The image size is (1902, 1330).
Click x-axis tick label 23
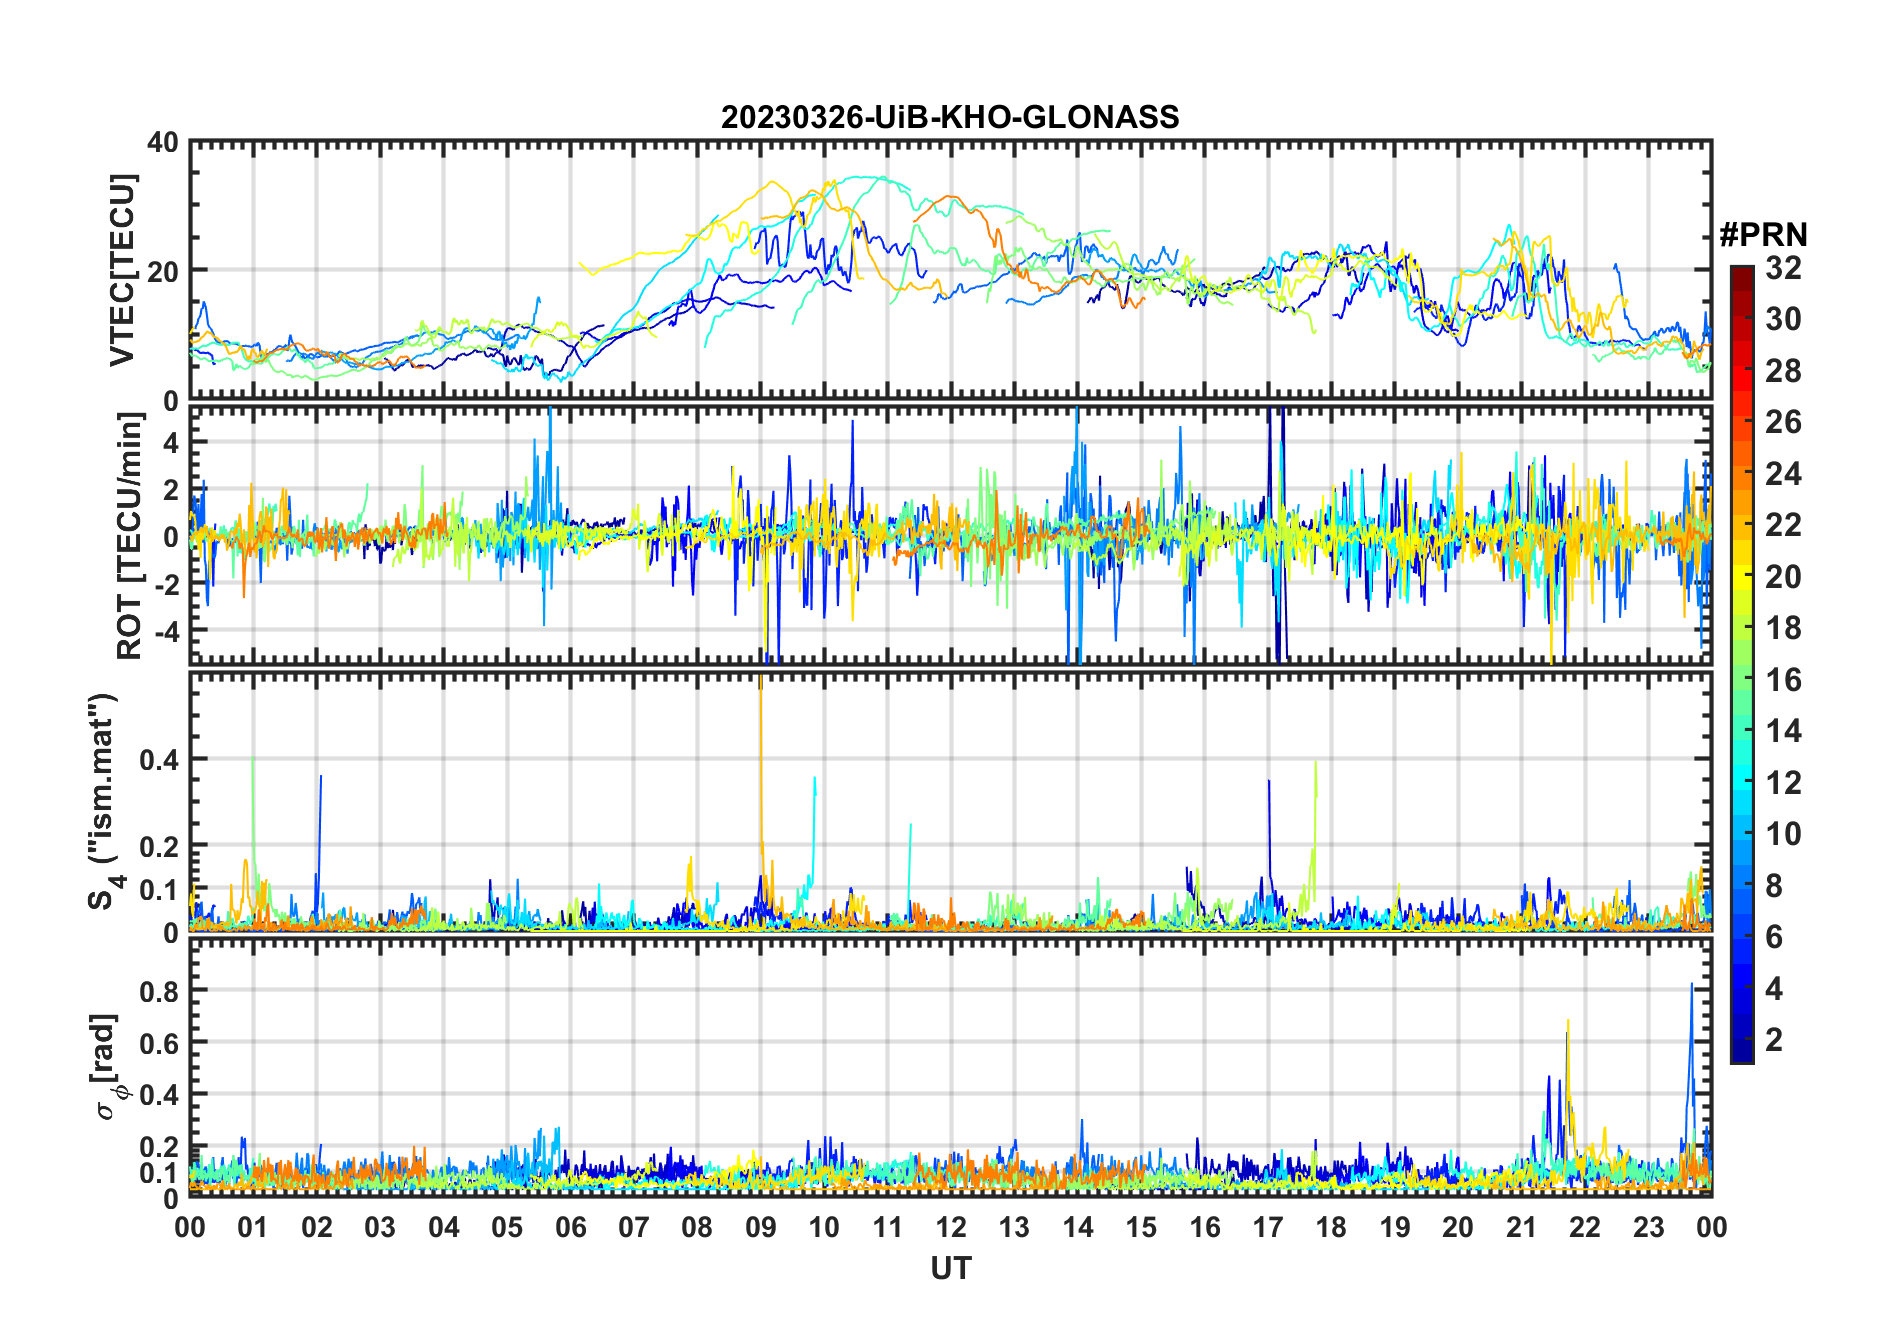(1649, 1227)
